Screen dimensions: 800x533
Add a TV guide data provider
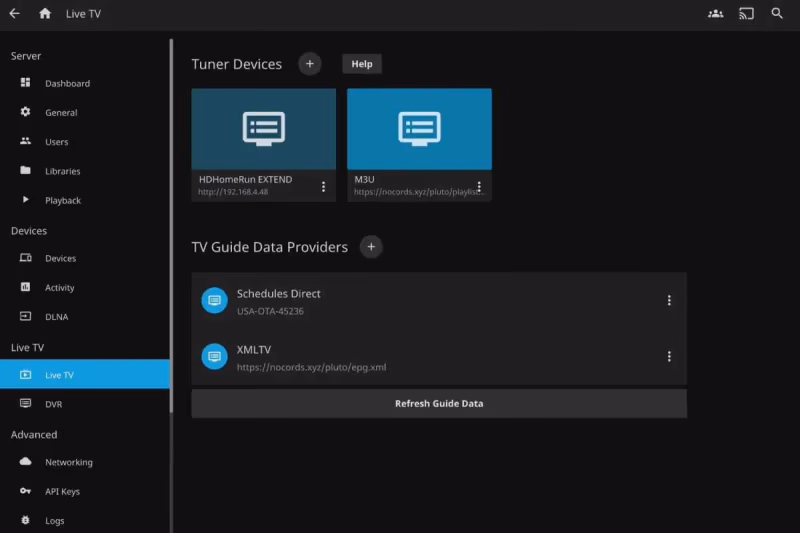[371, 247]
